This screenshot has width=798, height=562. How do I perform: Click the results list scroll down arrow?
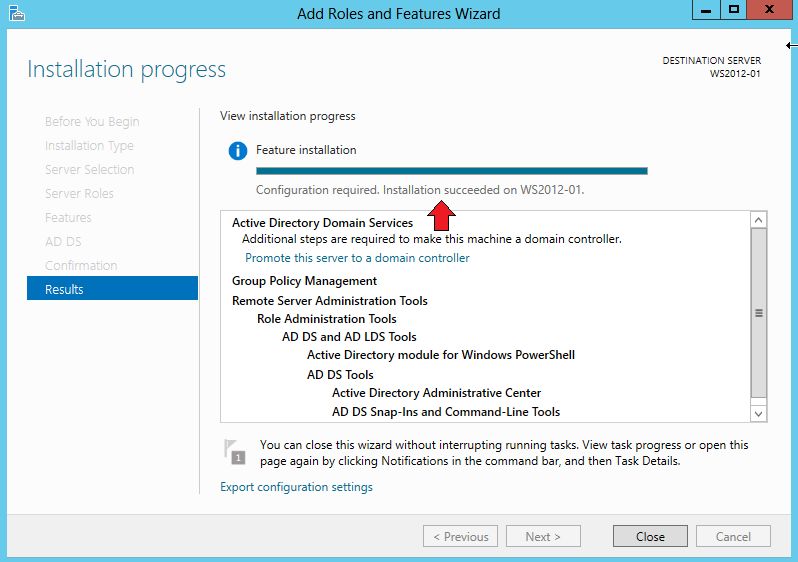[758, 413]
